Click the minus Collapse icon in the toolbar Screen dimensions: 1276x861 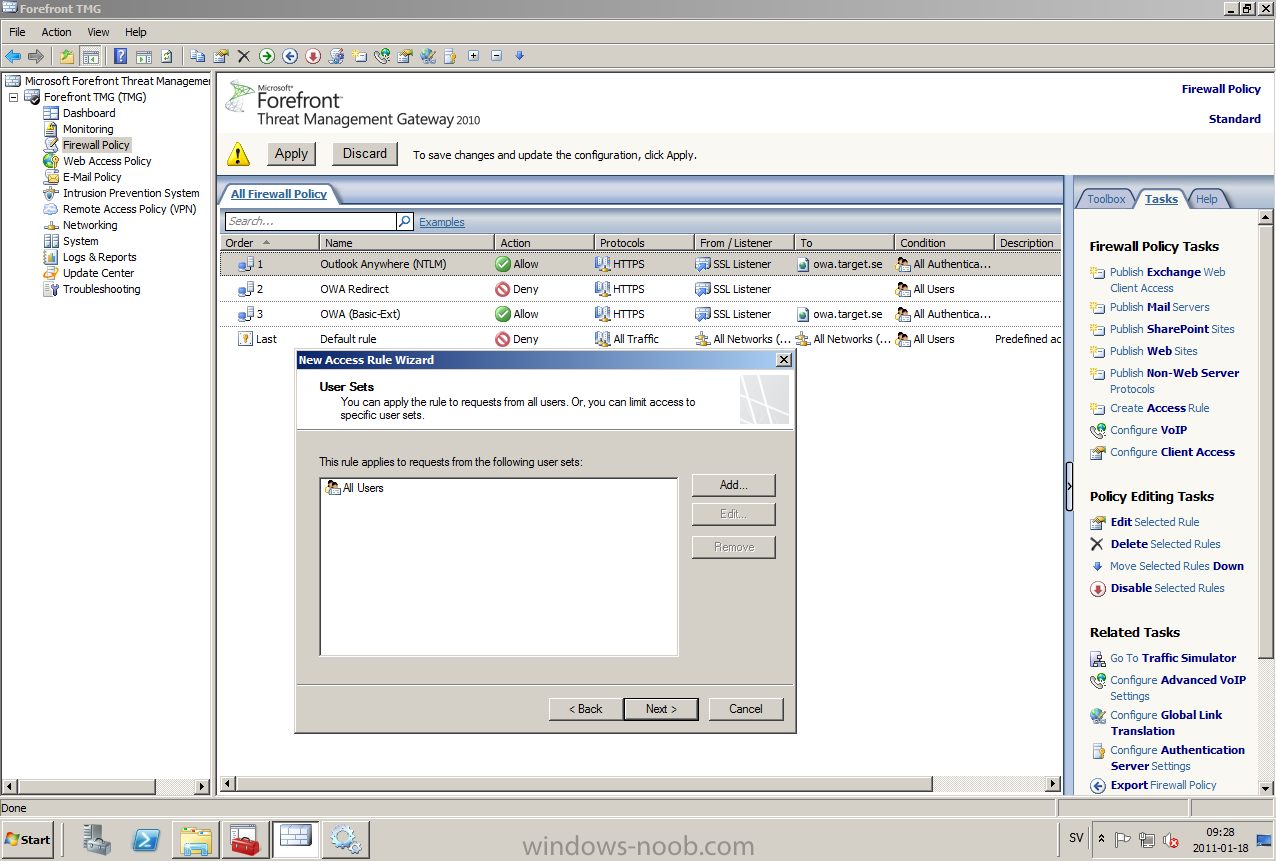497,56
